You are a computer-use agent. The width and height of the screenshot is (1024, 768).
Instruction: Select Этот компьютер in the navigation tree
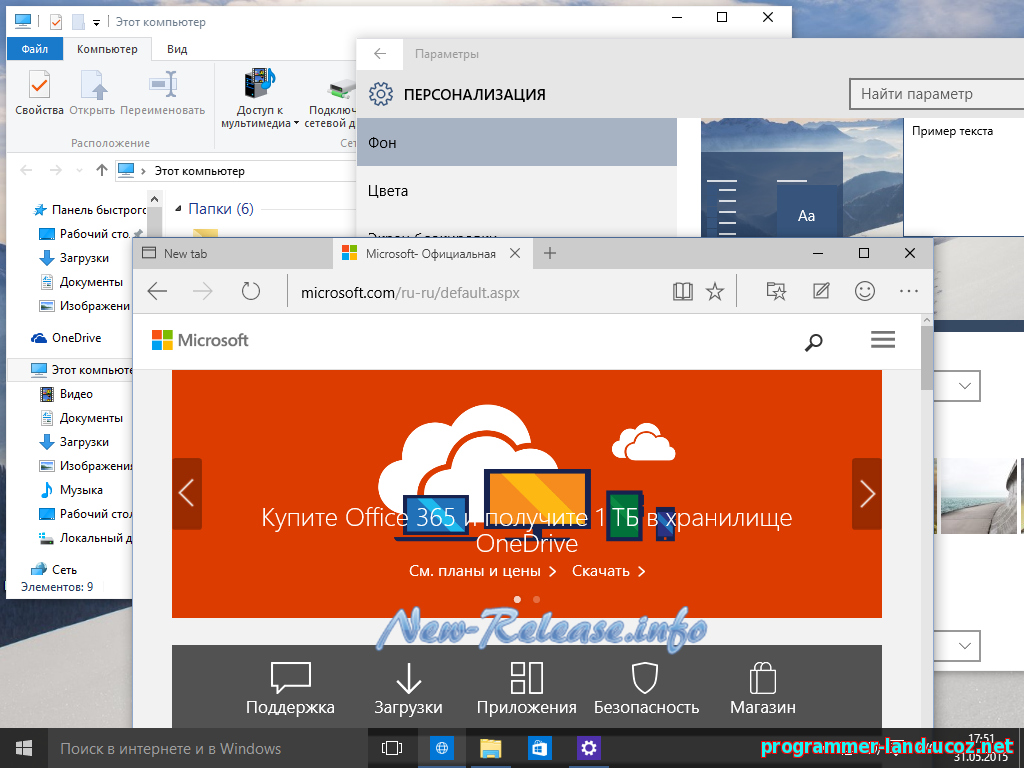coord(82,370)
